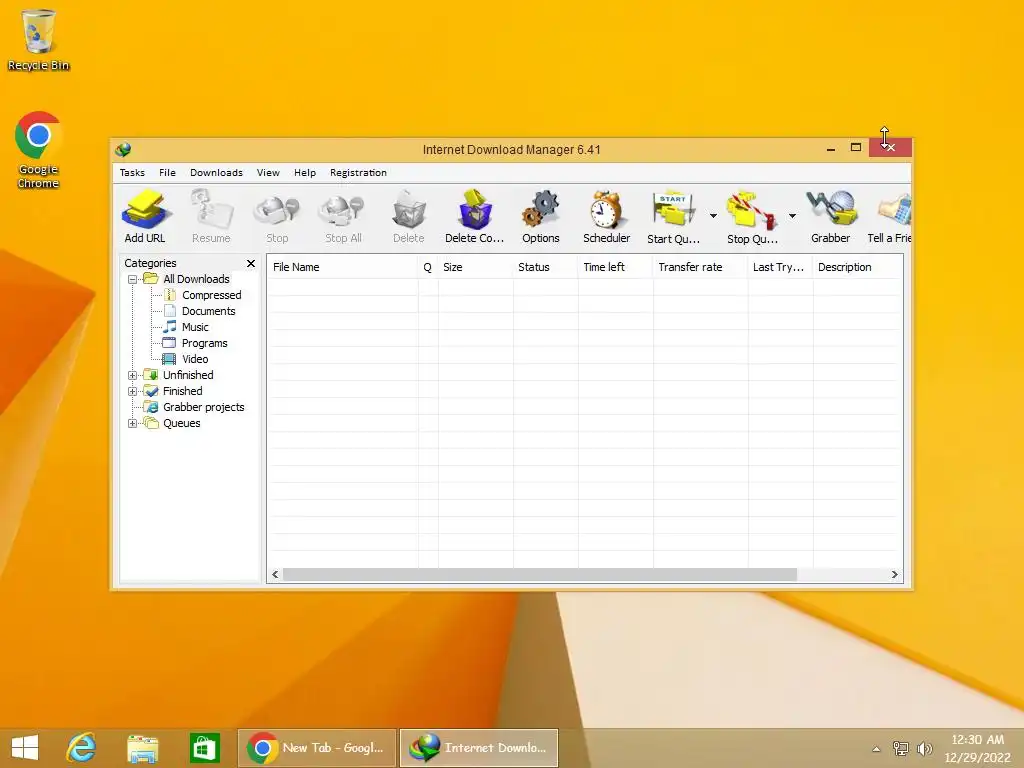Open the Downloads menu

click(216, 172)
